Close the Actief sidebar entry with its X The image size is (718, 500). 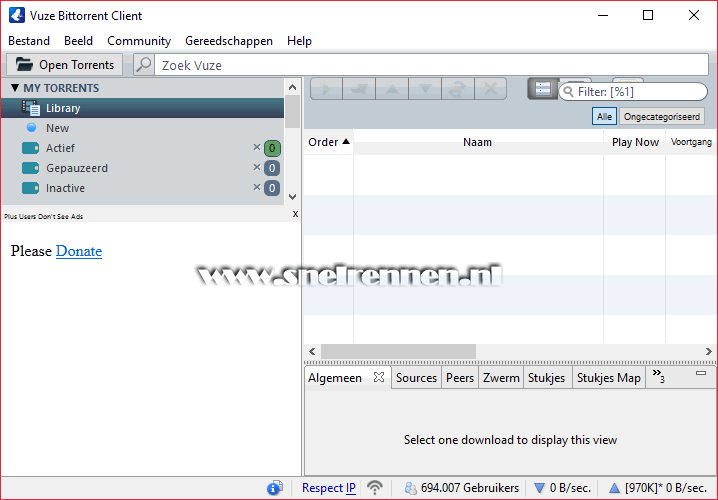click(257, 147)
